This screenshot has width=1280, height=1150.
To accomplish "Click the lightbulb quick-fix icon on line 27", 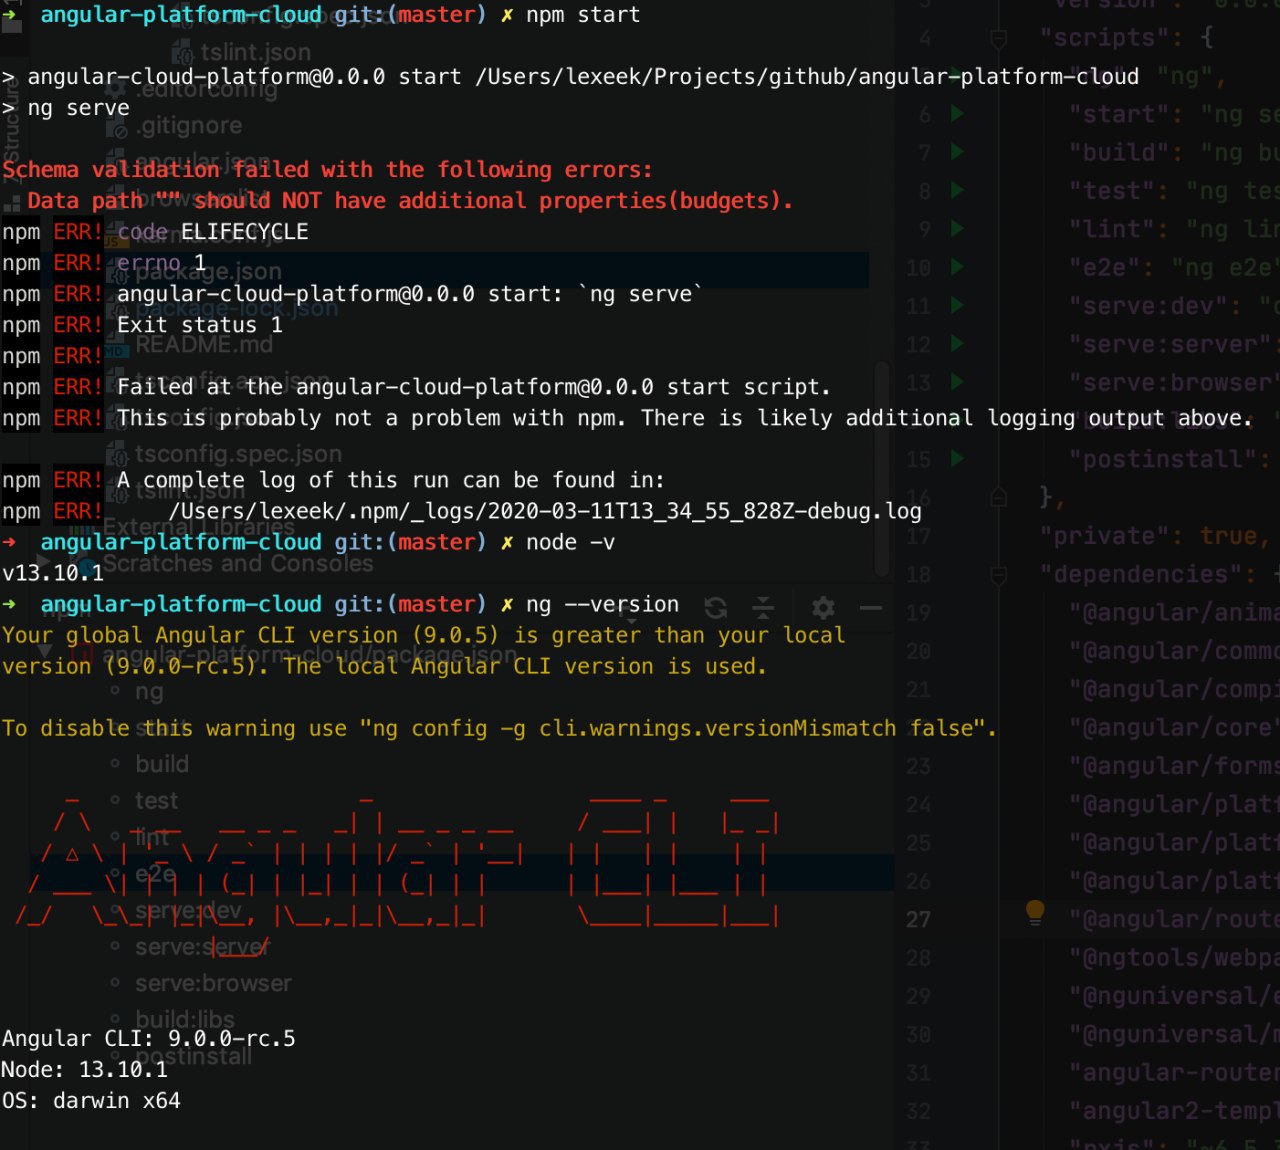I will pos(1035,911).
